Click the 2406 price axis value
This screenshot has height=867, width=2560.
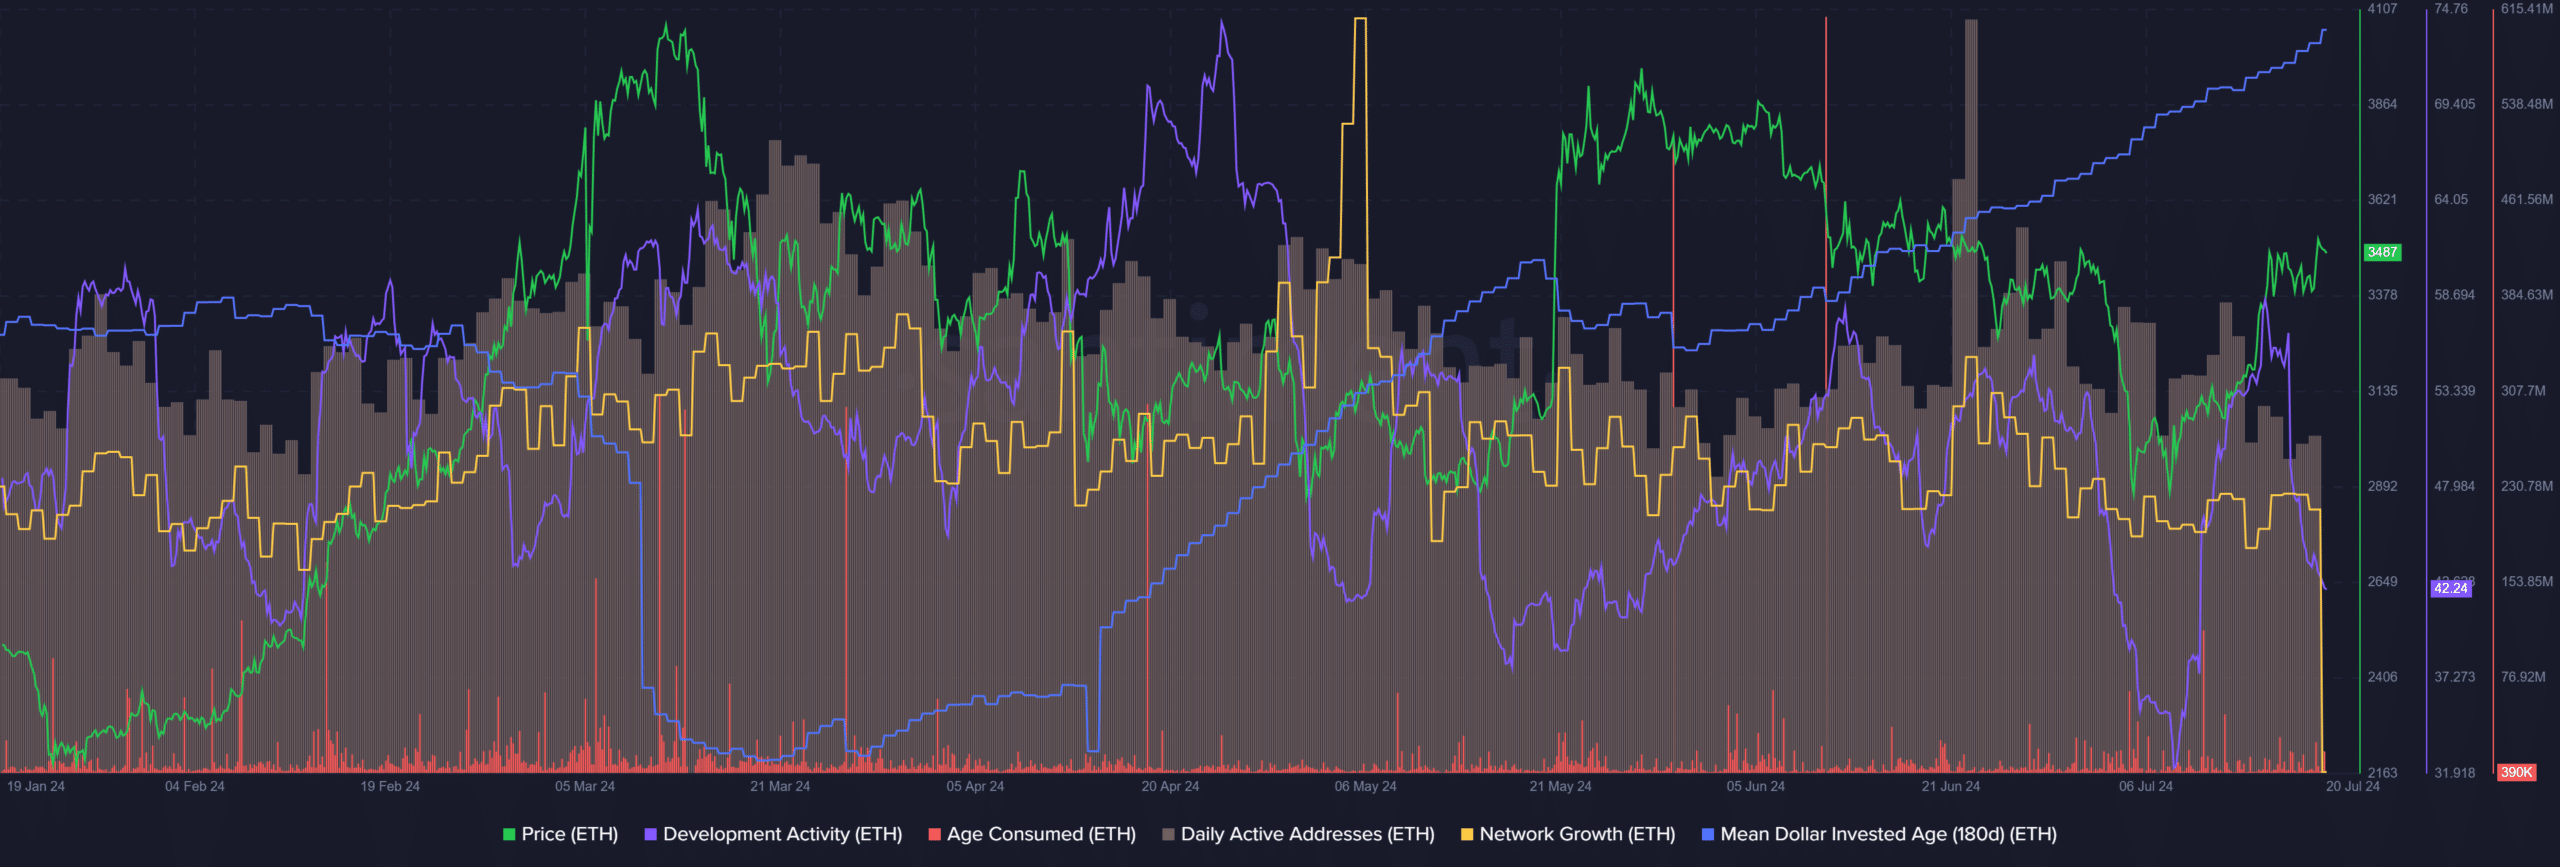click(2382, 677)
